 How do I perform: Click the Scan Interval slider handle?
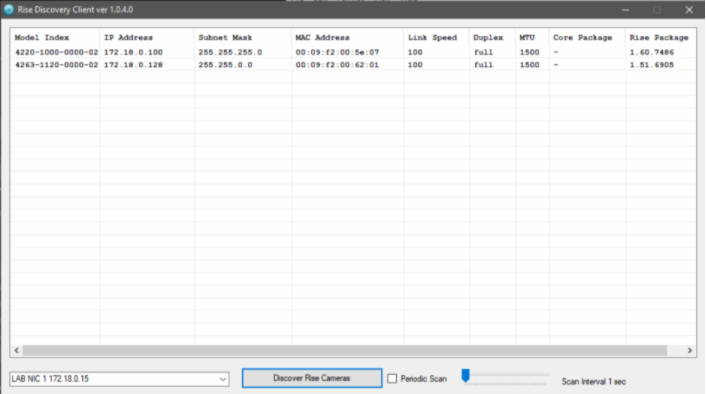pos(466,375)
